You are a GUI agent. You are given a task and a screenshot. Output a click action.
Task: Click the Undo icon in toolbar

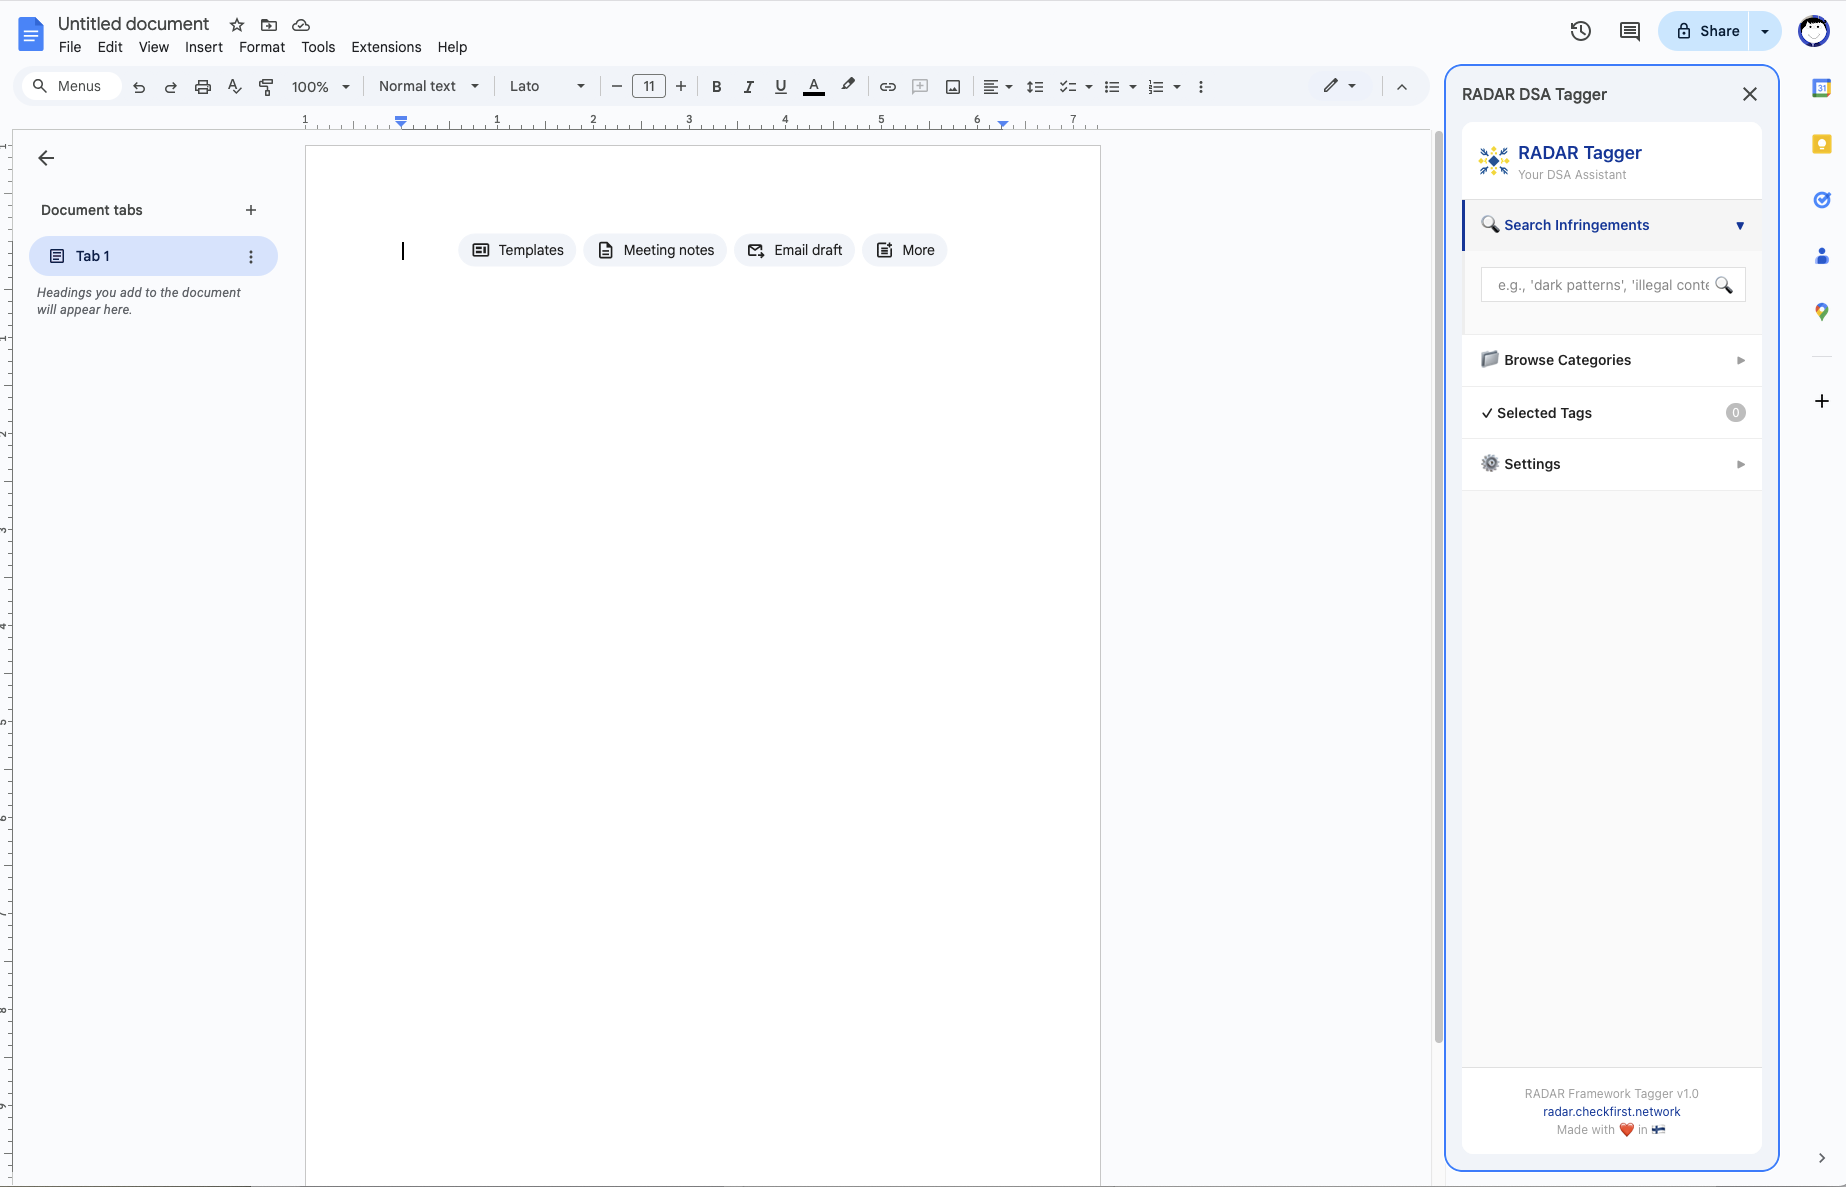(139, 87)
